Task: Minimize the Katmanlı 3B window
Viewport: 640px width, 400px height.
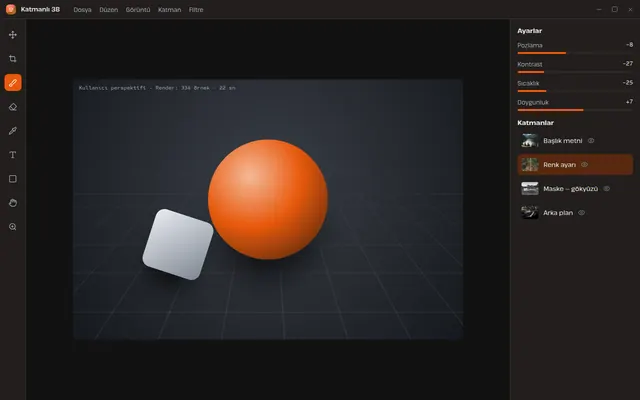Action: pos(599,9)
